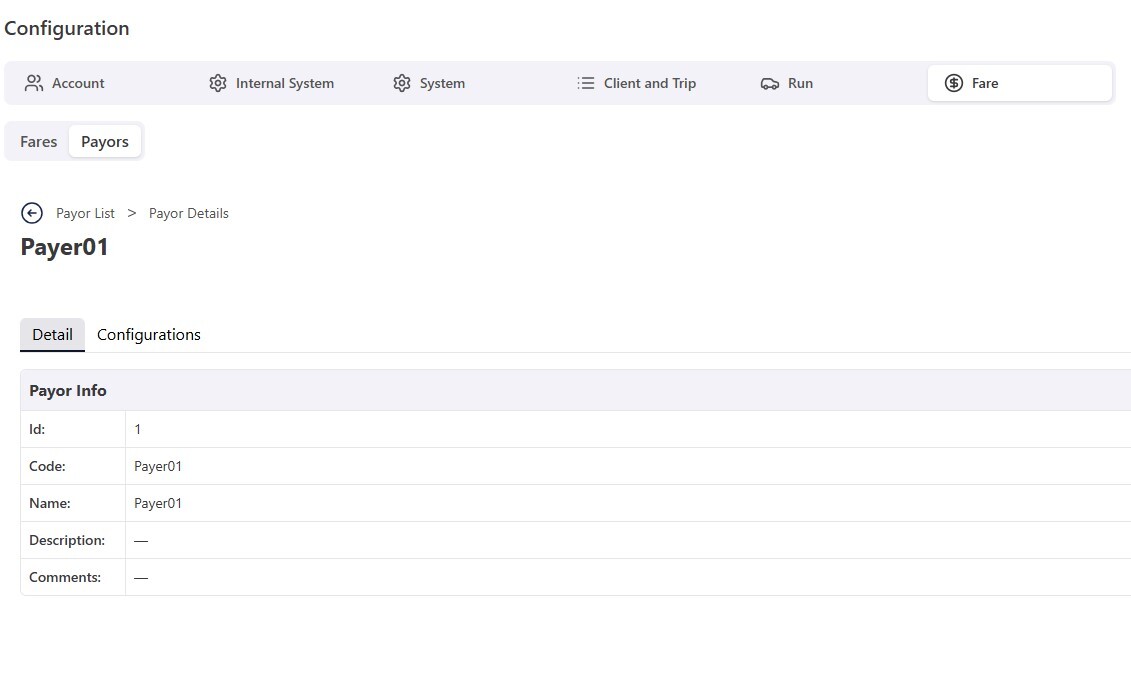Screen dimensions: 1131x676
Task: Go back using the circled arrow icon
Action: pos(32,213)
